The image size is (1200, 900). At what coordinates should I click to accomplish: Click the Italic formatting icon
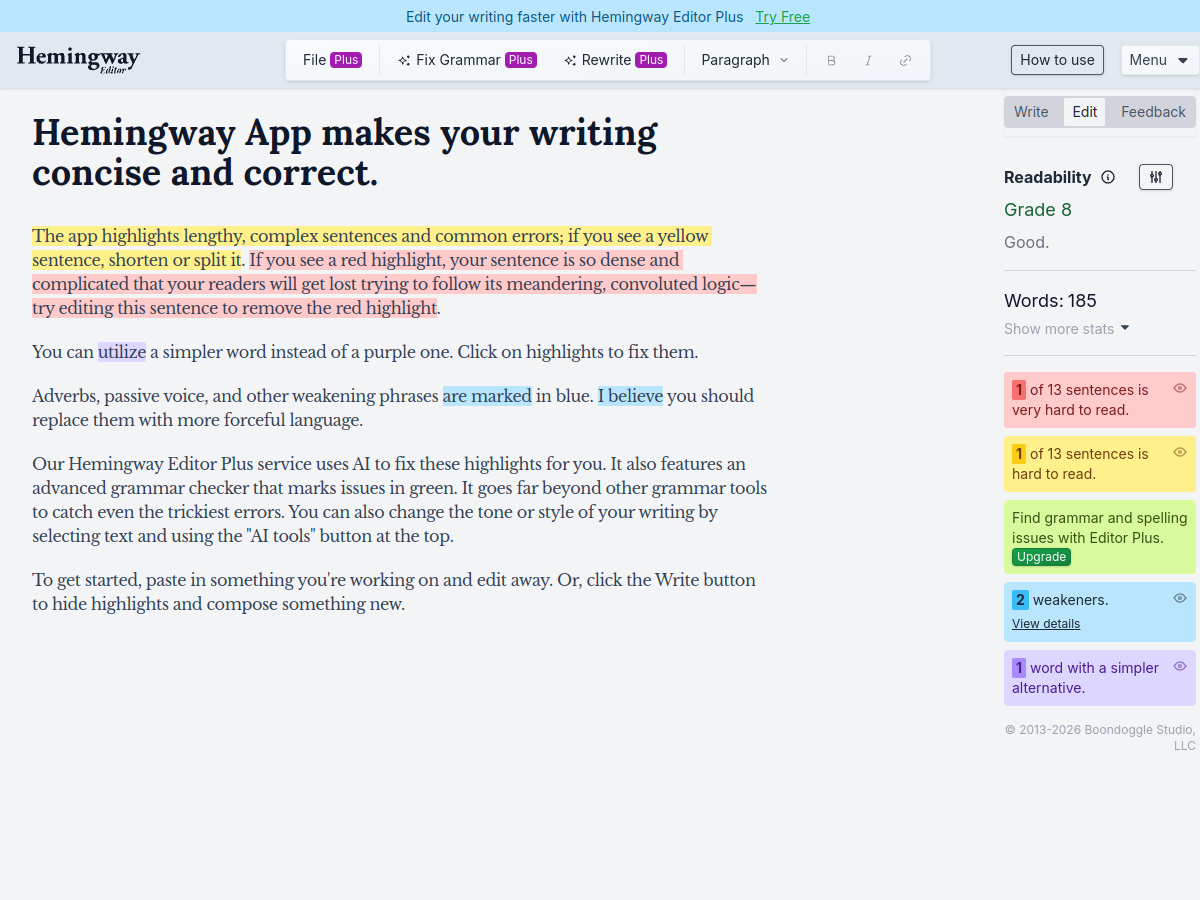pyautogui.click(x=868, y=60)
